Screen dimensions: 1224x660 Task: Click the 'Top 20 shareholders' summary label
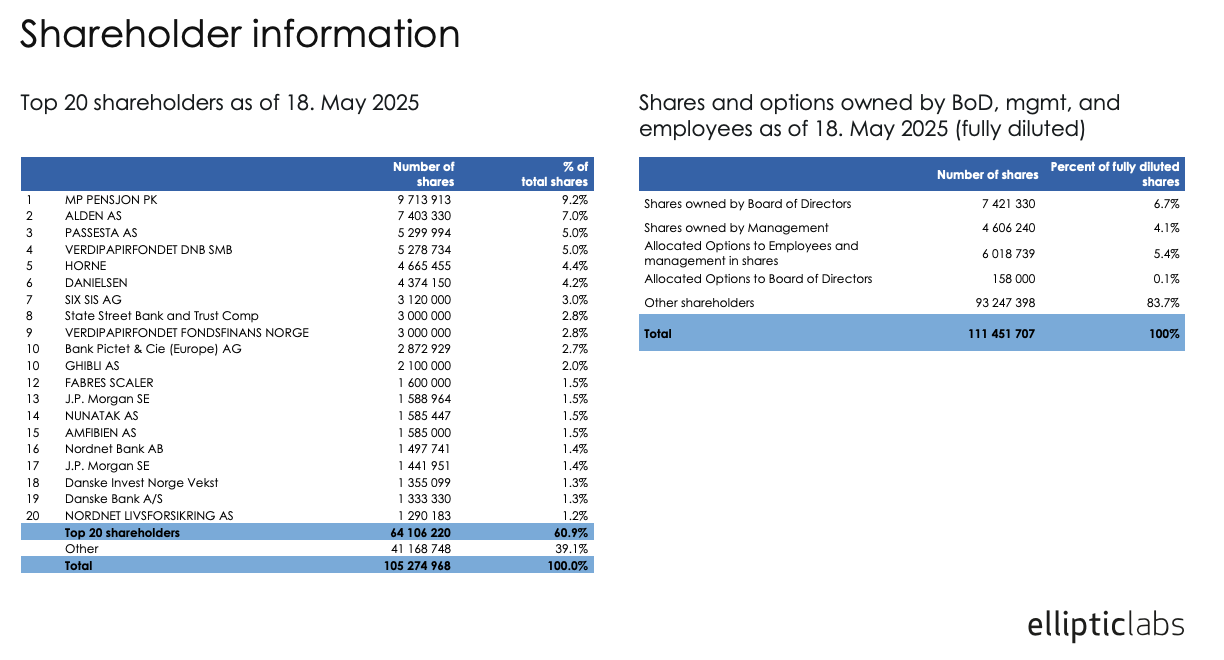tap(122, 533)
